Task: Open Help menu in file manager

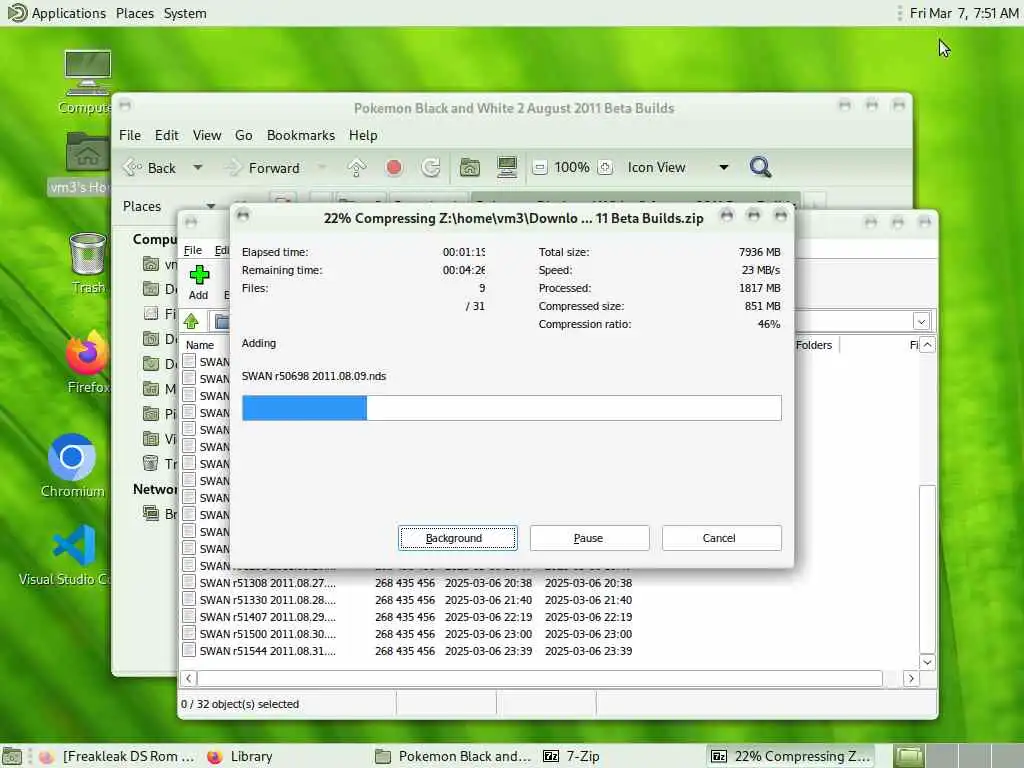Action: 363,135
